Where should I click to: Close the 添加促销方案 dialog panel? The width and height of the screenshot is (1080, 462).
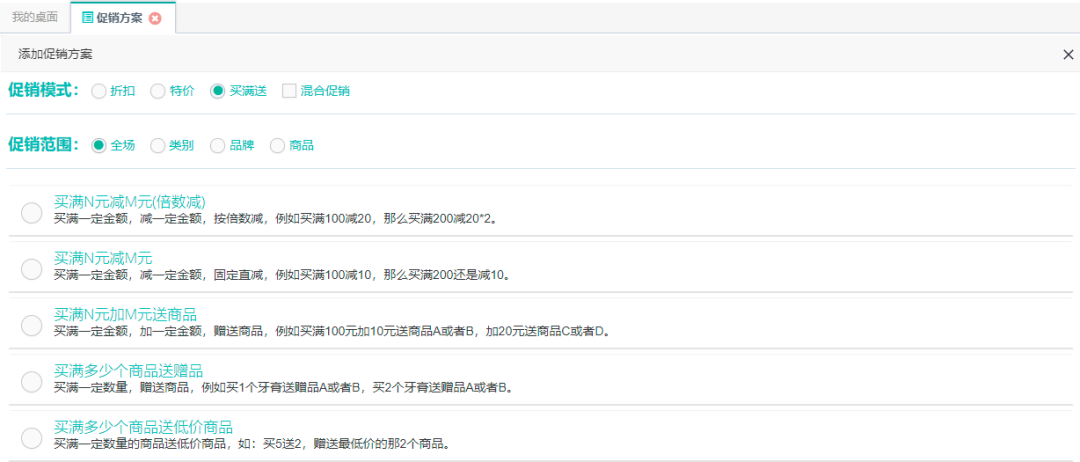[x=1068, y=54]
